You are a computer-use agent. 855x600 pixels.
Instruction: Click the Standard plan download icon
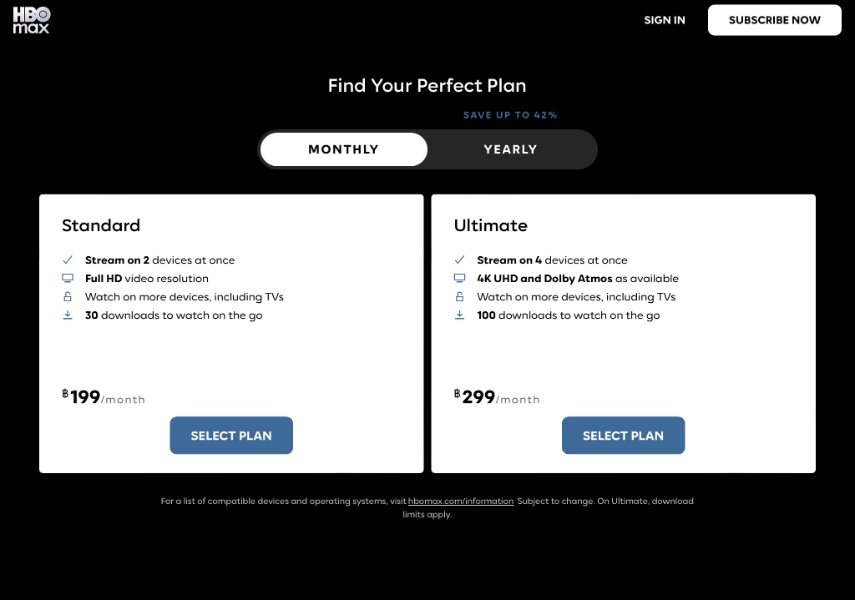click(x=68, y=315)
